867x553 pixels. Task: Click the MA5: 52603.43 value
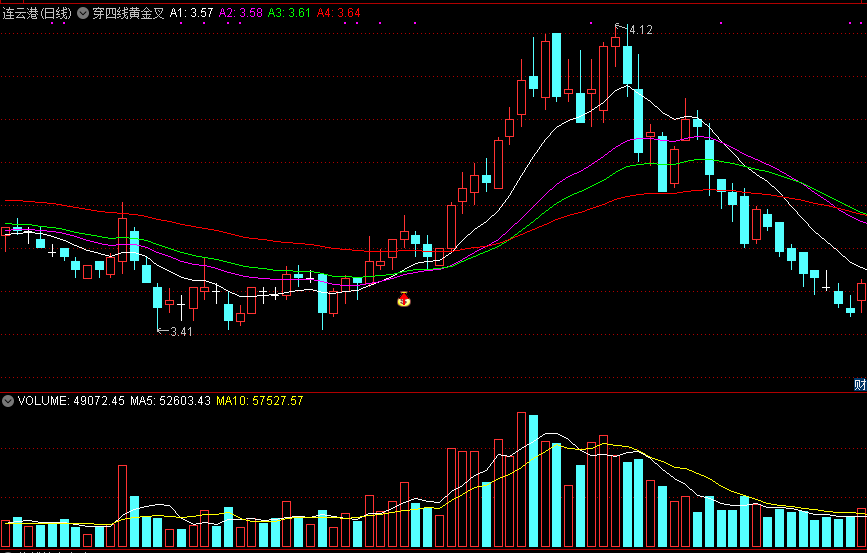[170, 401]
